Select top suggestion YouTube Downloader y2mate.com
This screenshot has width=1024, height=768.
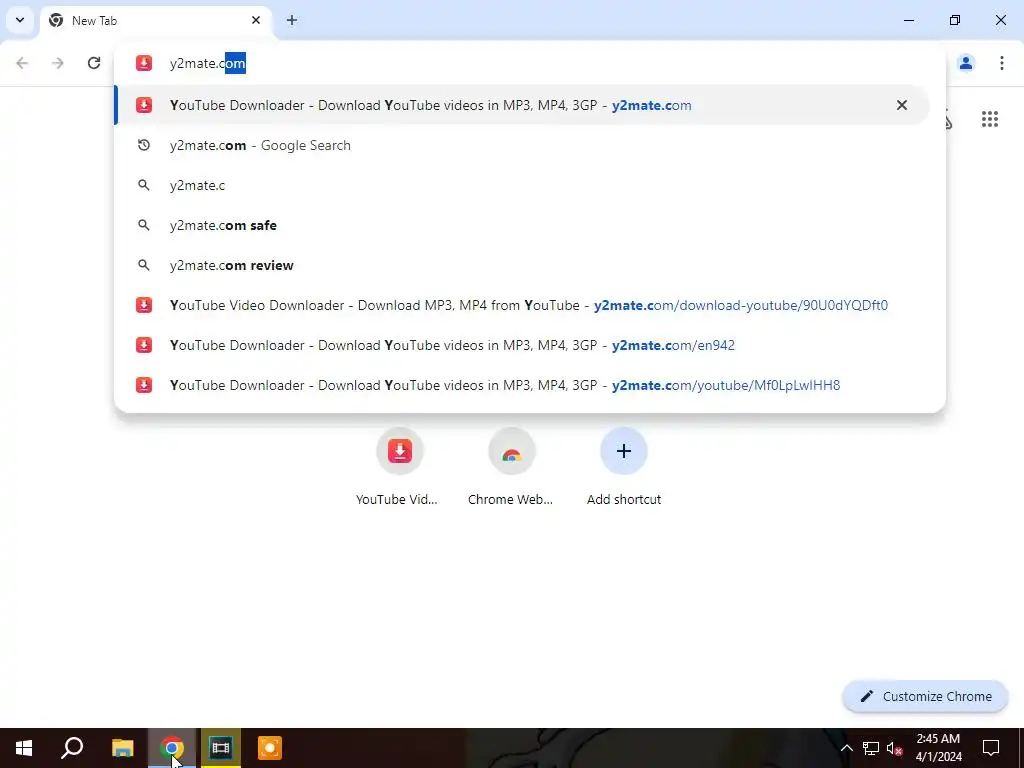pos(521,105)
